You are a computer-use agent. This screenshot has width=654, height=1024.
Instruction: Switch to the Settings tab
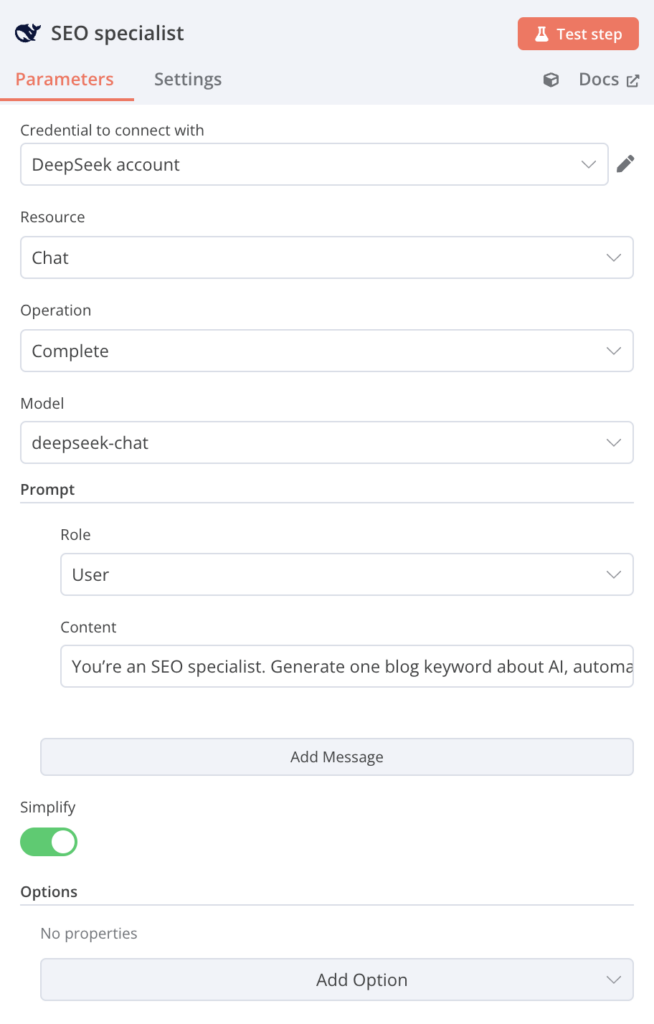187,79
